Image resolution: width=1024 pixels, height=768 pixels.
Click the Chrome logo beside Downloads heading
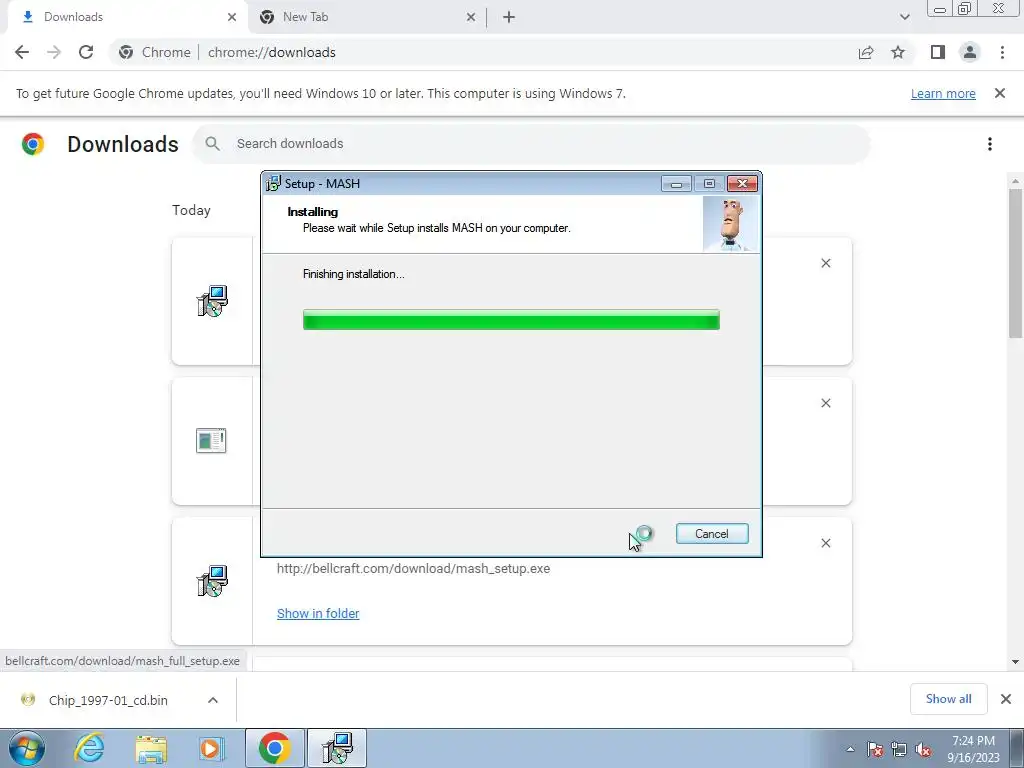pos(33,144)
